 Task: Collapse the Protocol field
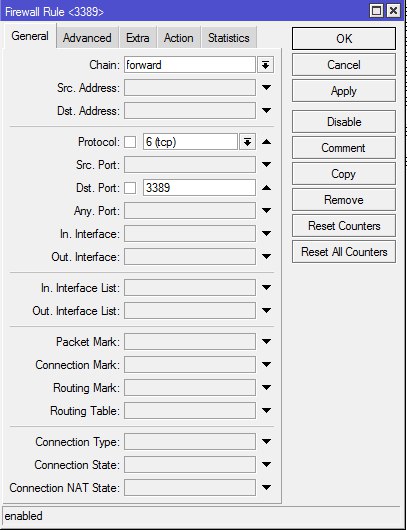point(266,142)
